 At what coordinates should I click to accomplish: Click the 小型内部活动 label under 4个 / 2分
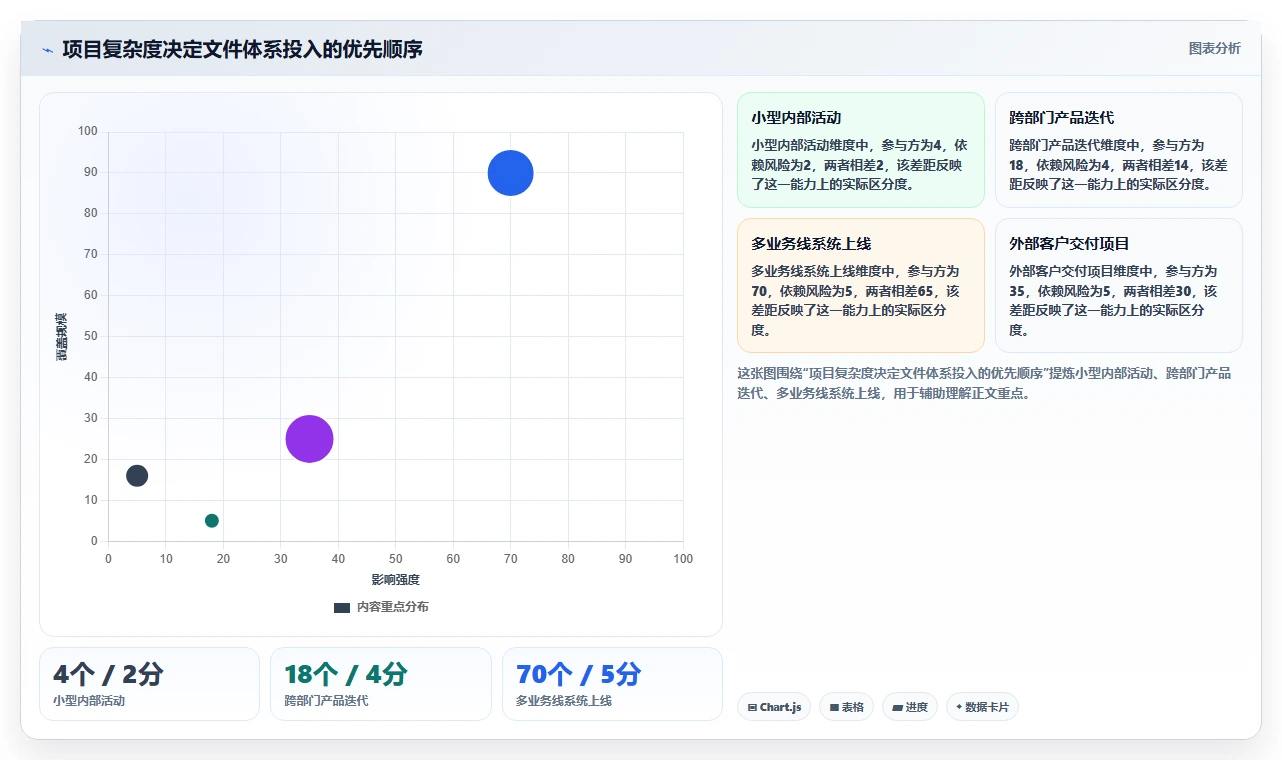tap(89, 701)
